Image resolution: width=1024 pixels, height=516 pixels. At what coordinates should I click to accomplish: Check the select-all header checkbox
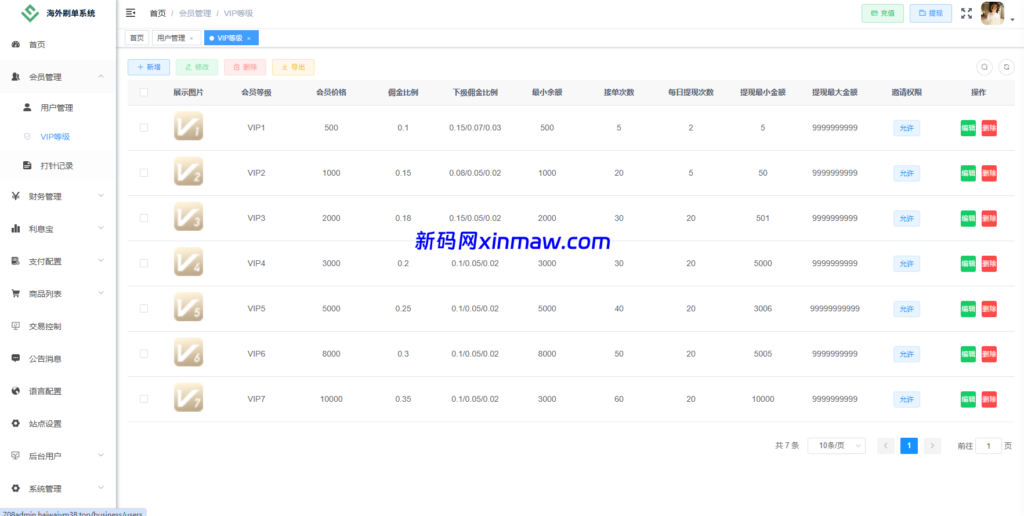144,92
